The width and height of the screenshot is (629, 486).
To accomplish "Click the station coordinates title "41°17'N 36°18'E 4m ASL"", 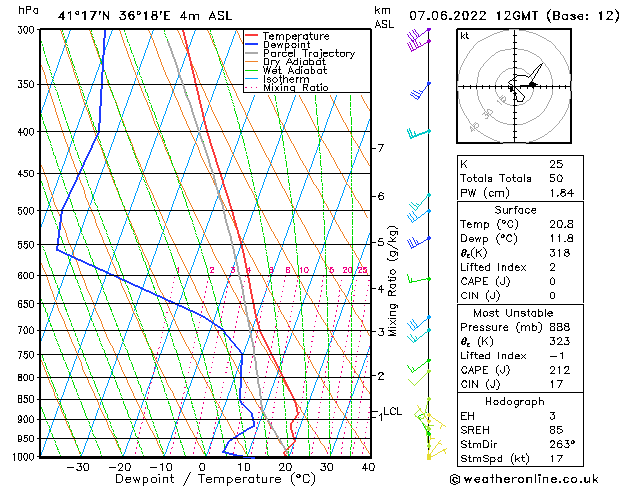I will tap(145, 16).
